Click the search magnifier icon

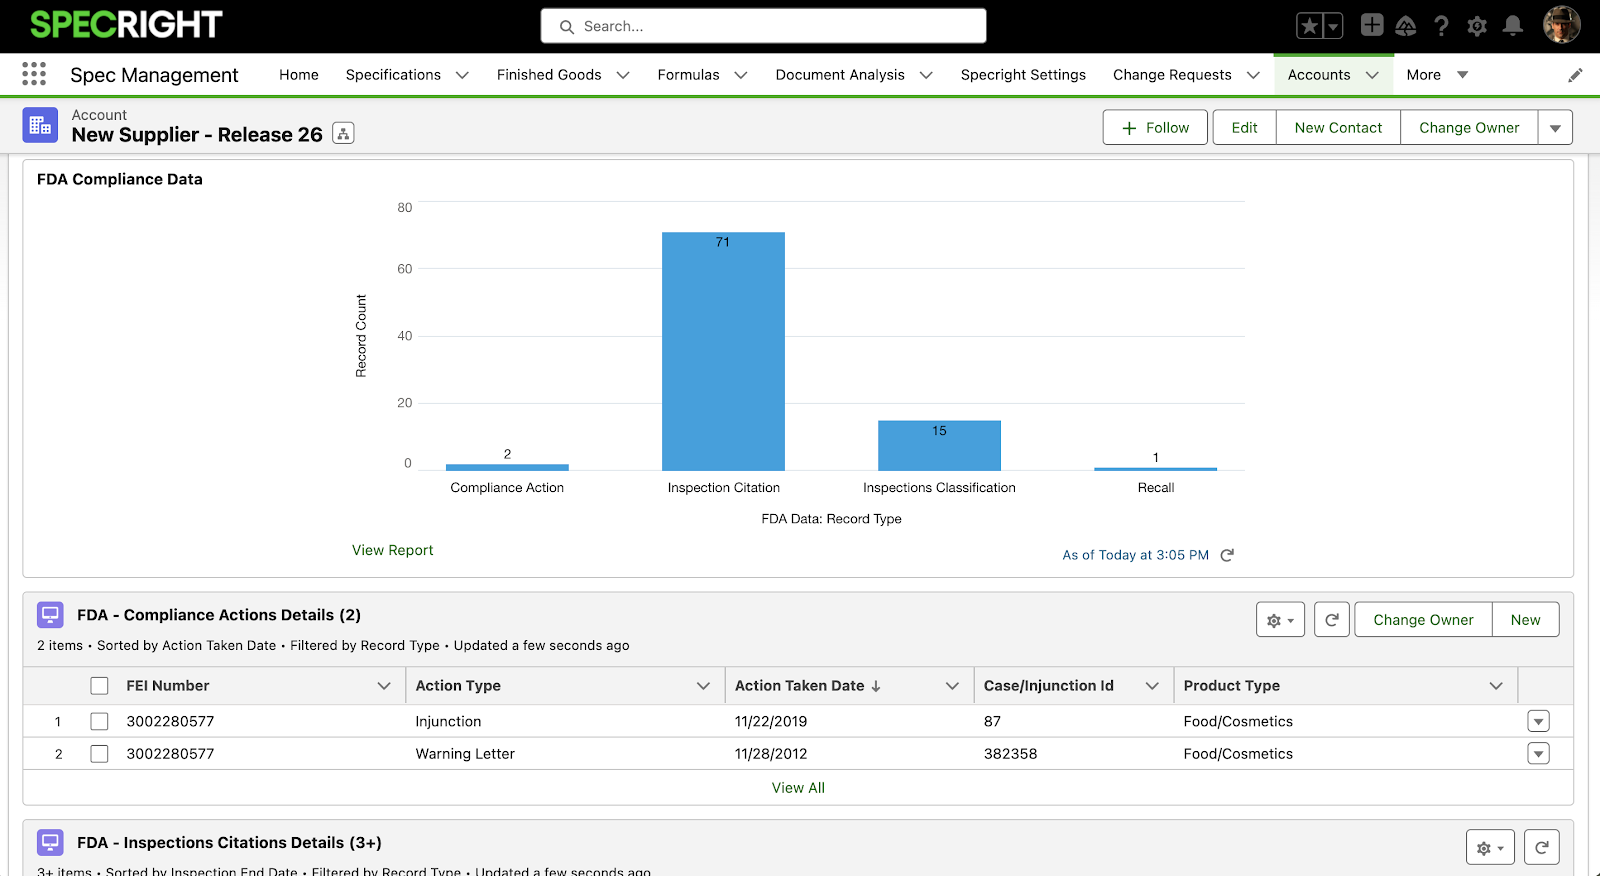[x=567, y=27]
